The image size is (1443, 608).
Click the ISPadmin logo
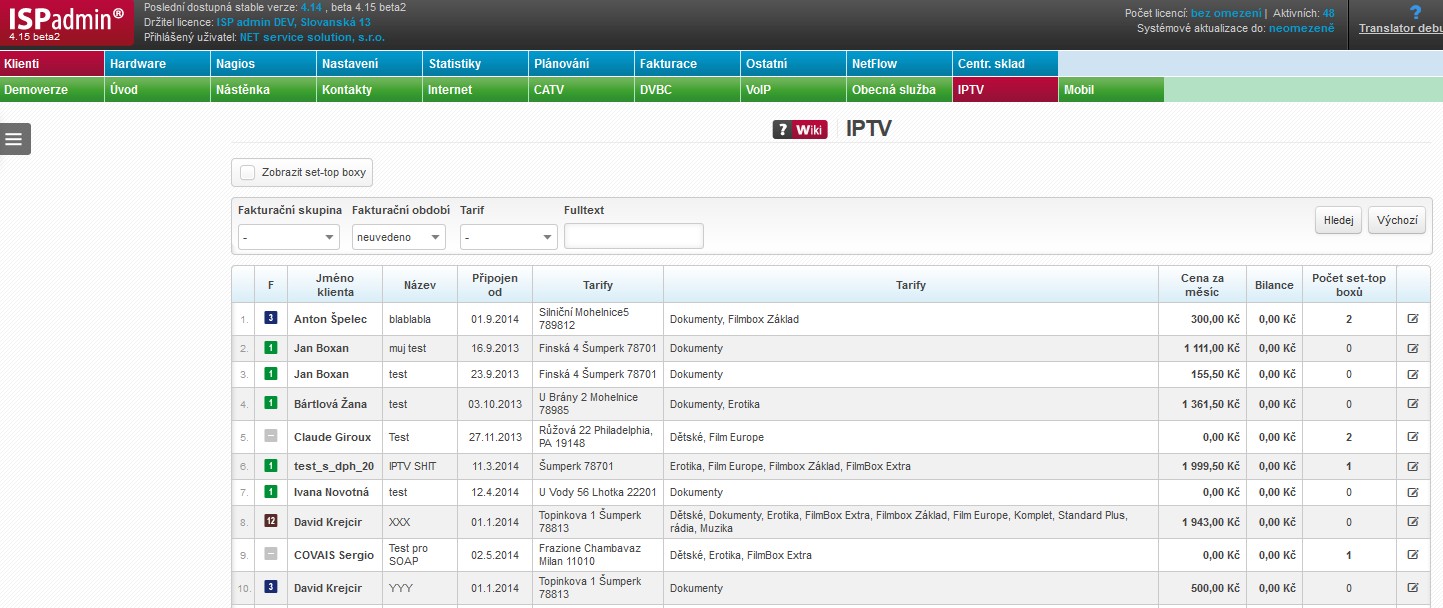(67, 22)
